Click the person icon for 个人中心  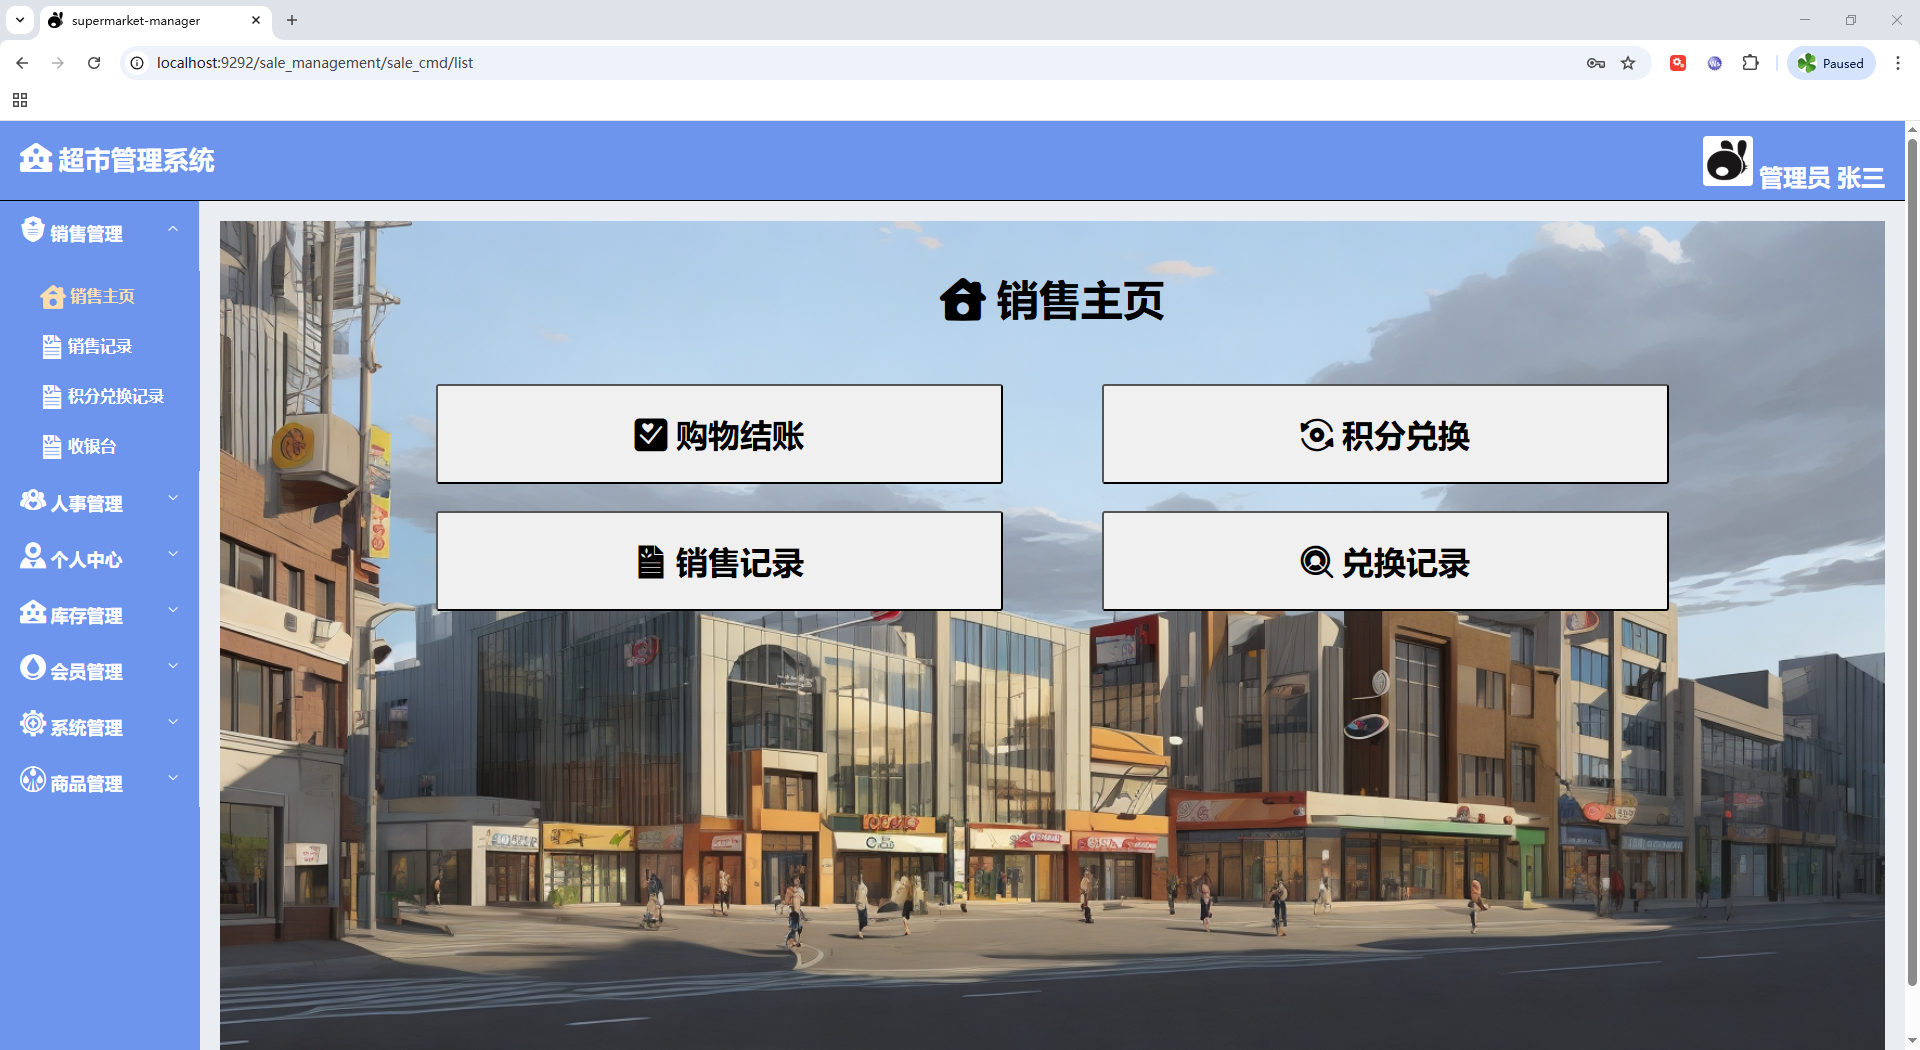(x=33, y=556)
